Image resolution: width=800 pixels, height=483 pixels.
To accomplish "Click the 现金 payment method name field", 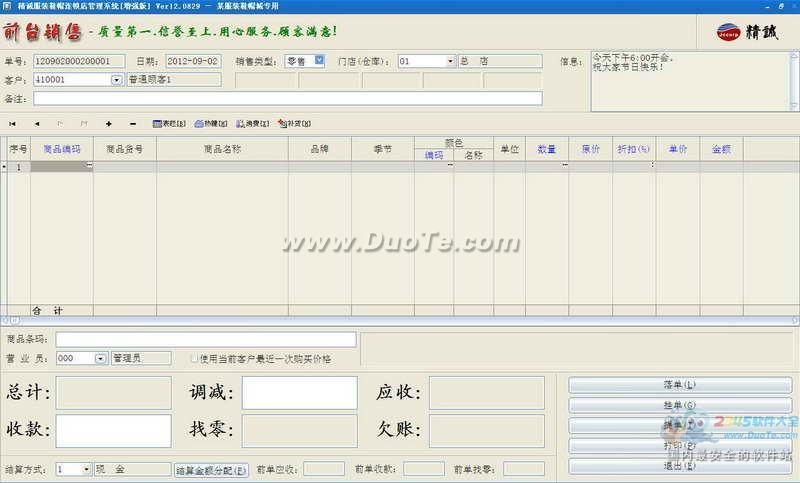I will 133,469.
